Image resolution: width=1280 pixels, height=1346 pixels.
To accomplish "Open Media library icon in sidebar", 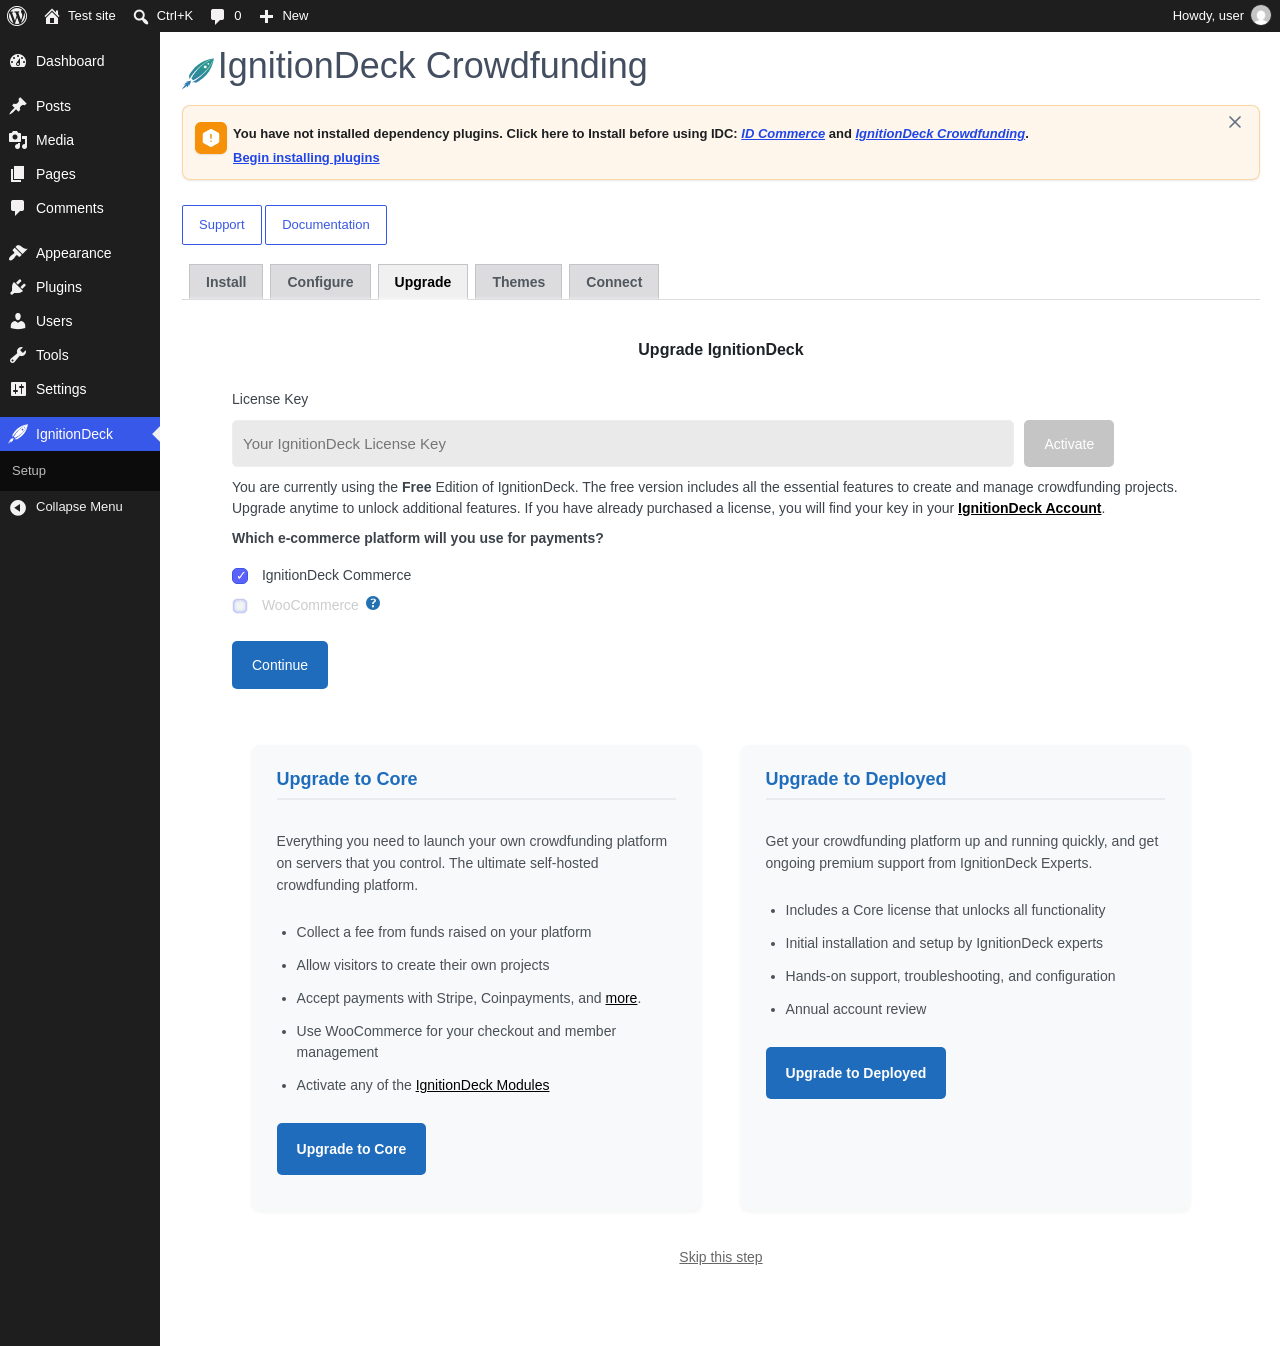I will pos(18,140).
